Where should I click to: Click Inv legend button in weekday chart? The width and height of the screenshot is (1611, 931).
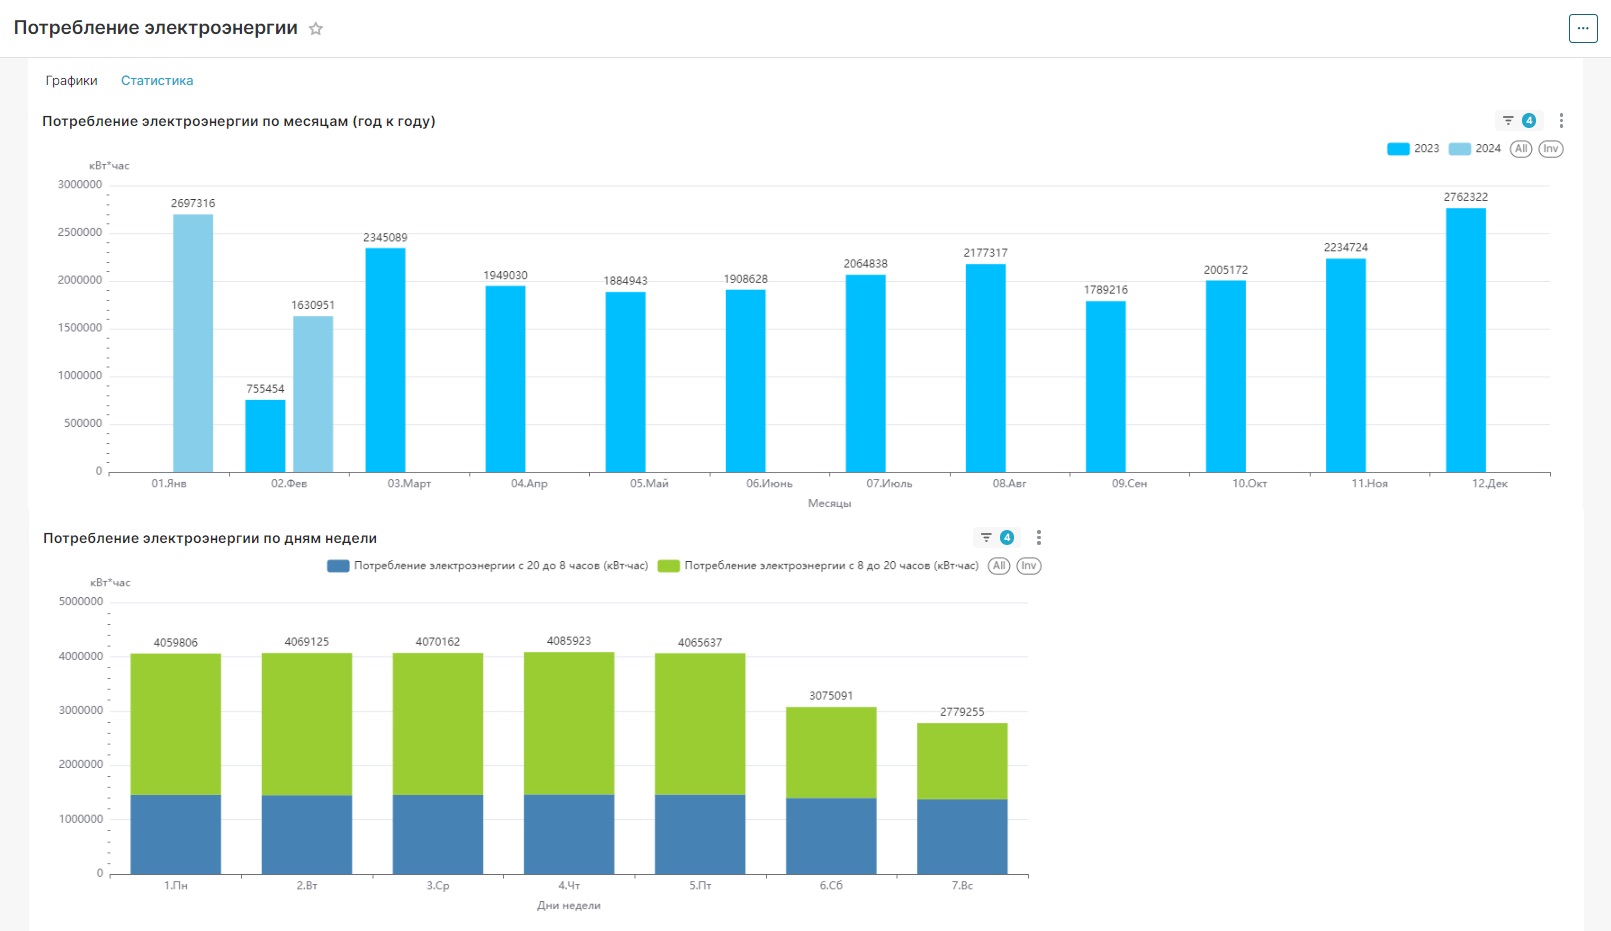click(1029, 566)
